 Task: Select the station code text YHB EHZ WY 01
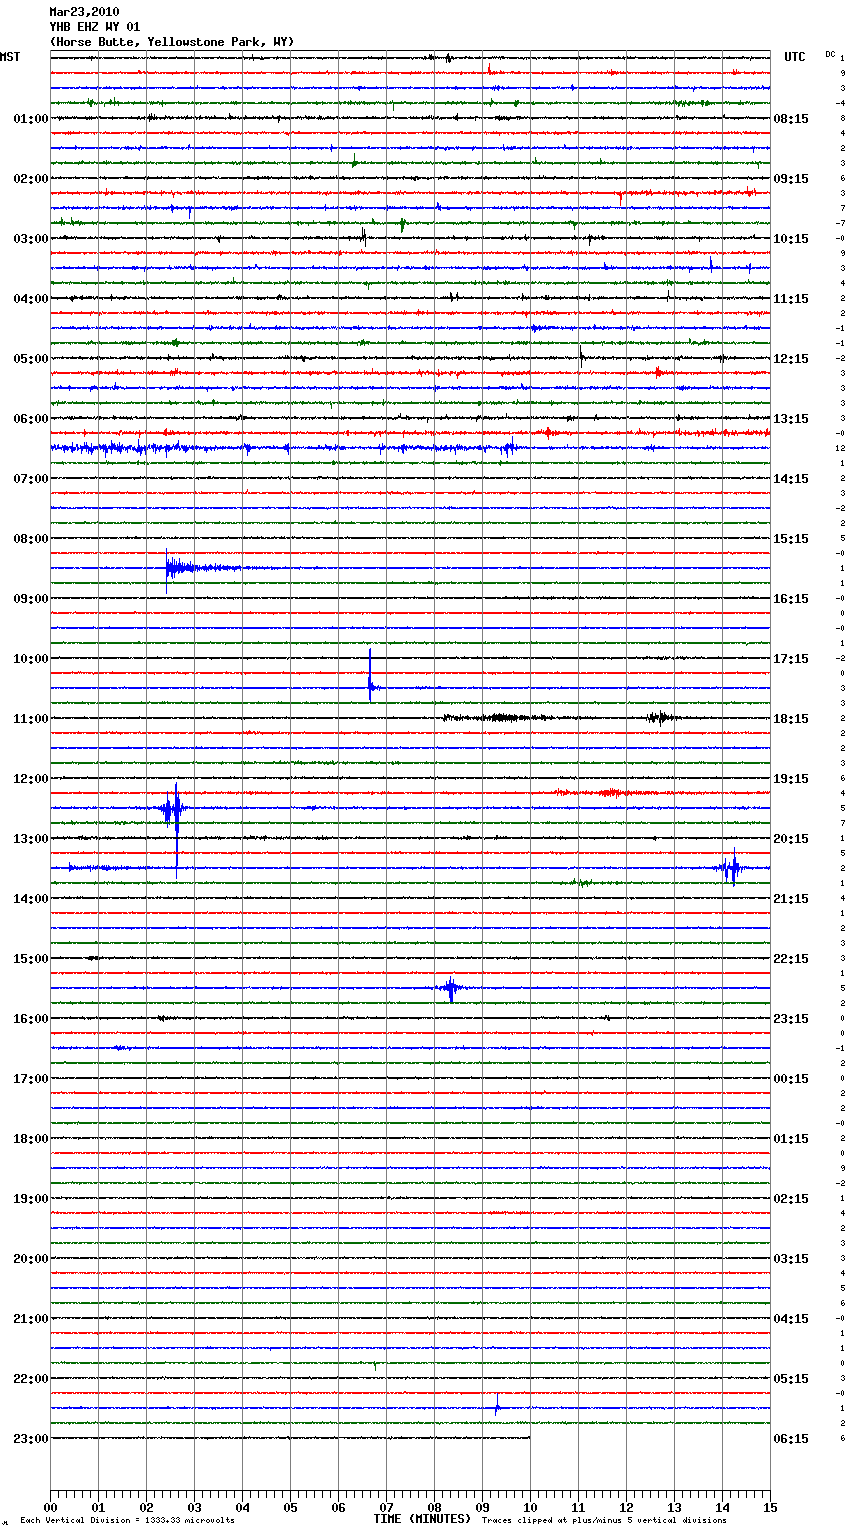(x=95, y=27)
